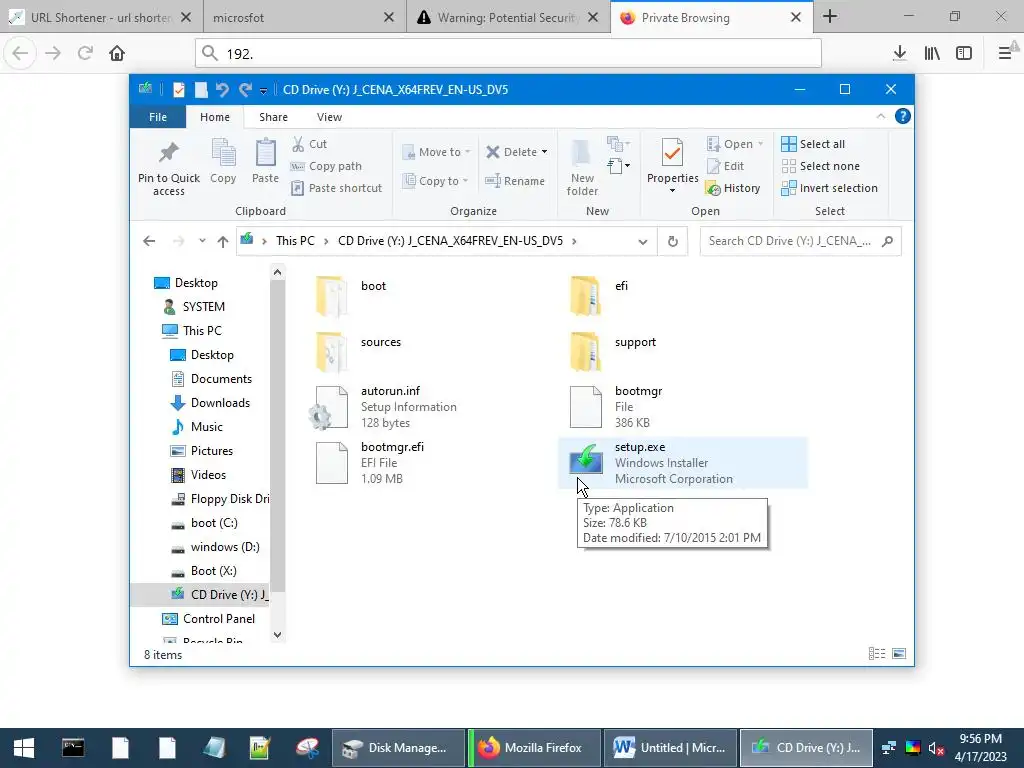Click Select none in ribbon

820,166
